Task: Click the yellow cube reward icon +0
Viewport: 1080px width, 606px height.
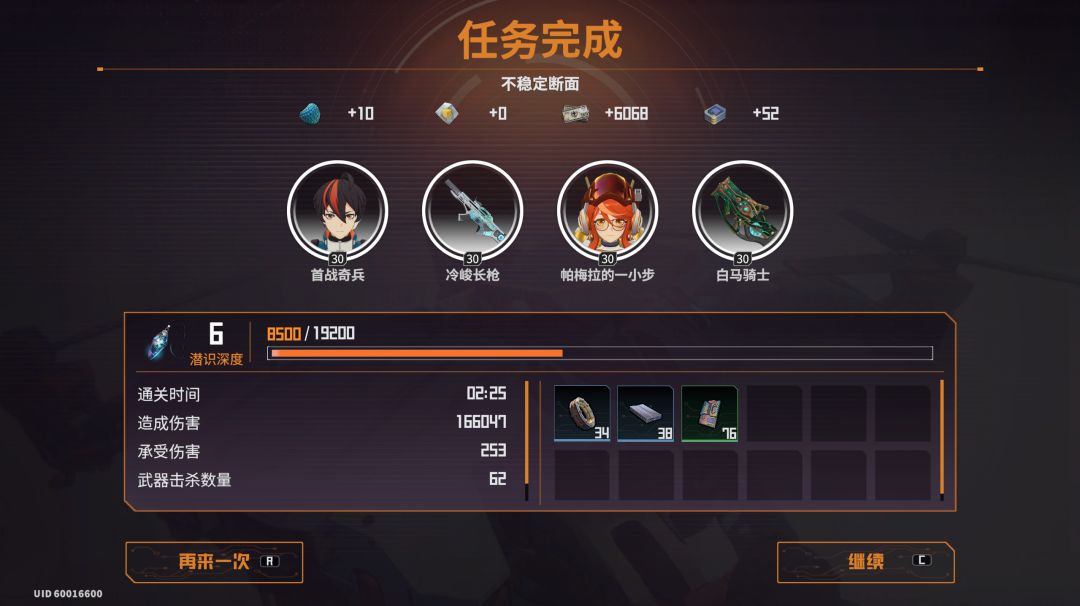Action: (x=446, y=113)
